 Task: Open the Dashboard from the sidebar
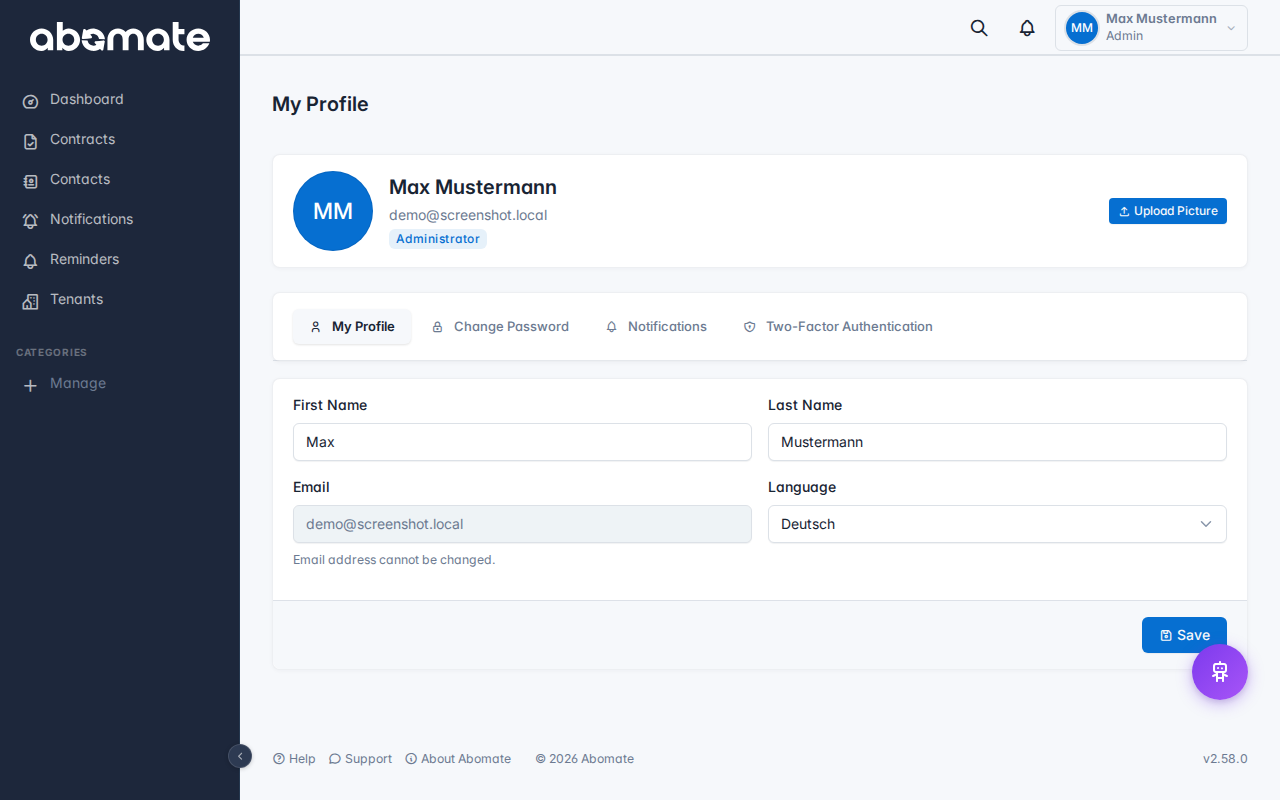(x=86, y=99)
